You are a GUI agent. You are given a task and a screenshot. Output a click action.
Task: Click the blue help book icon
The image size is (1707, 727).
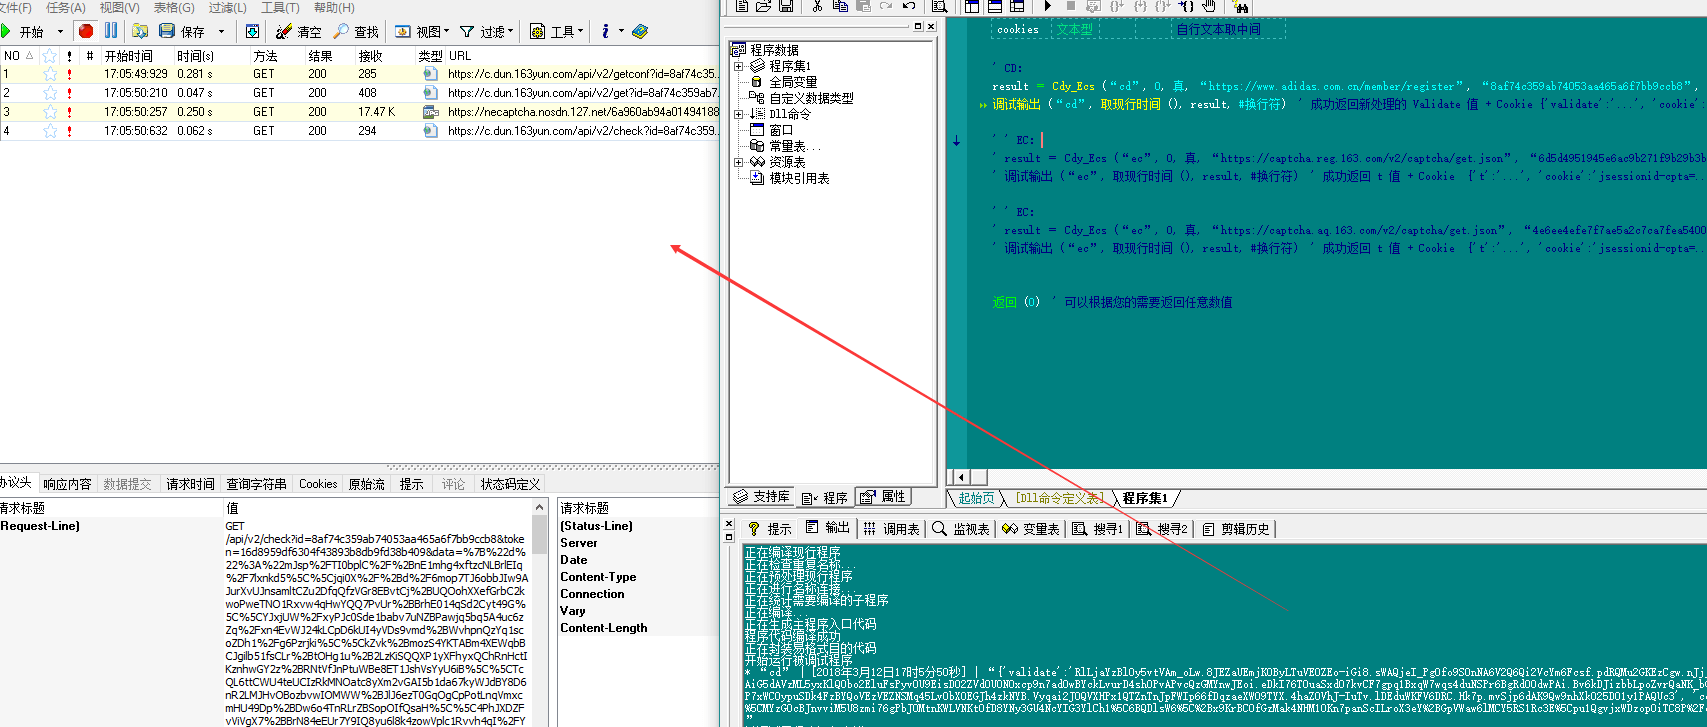pyautogui.click(x=640, y=32)
